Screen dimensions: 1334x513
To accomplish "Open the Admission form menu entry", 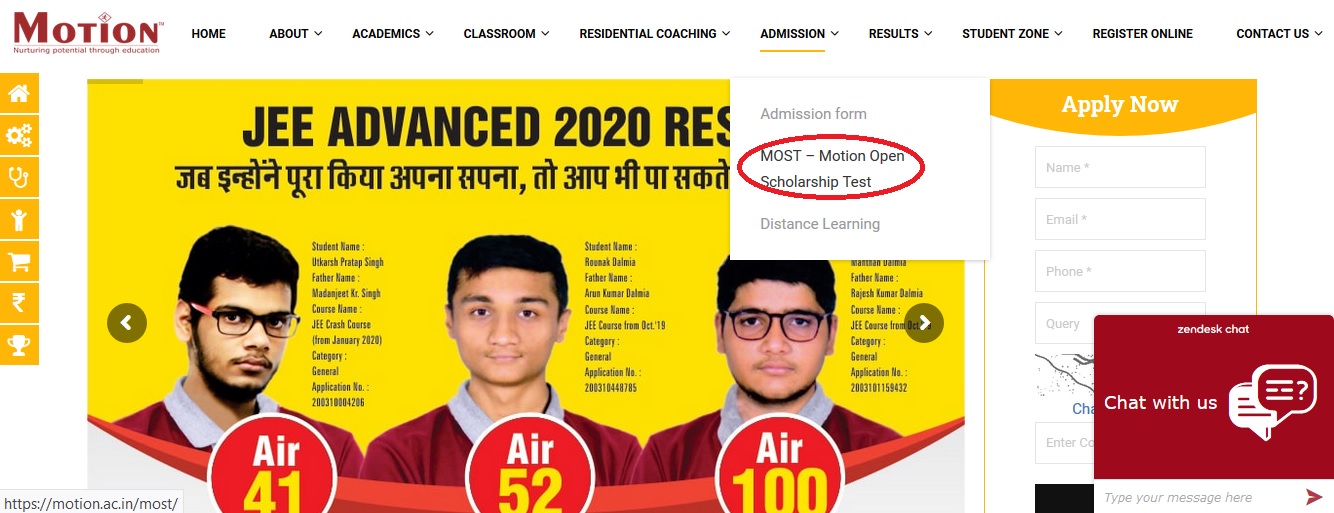I will (813, 114).
